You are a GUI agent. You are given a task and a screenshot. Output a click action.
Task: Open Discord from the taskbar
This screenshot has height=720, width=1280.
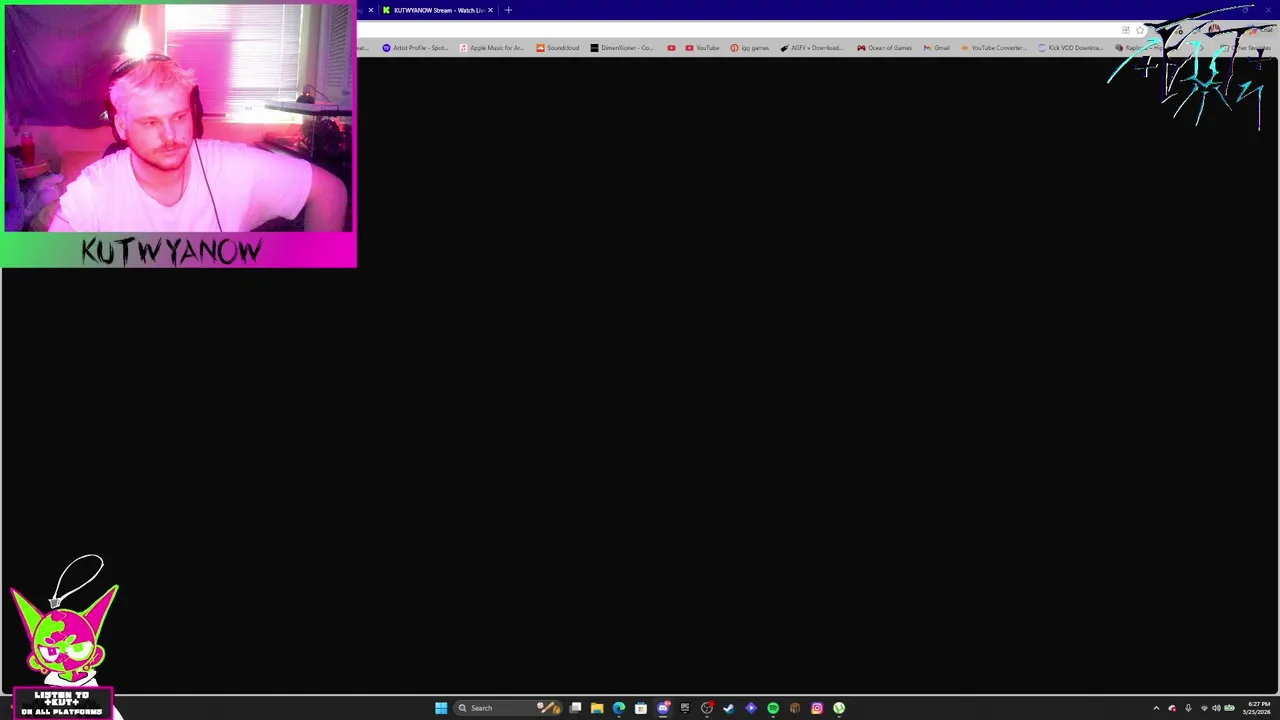[663, 708]
